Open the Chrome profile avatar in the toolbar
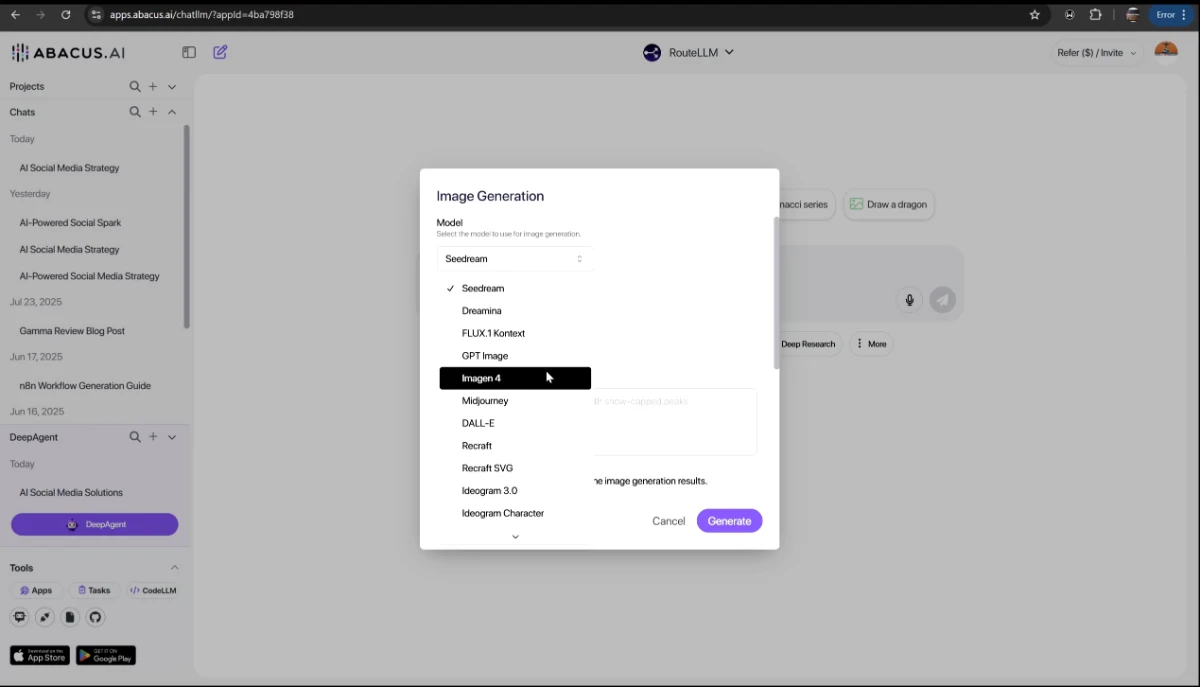The width and height of the screenshot is (1200, 687). (1133, 15)
